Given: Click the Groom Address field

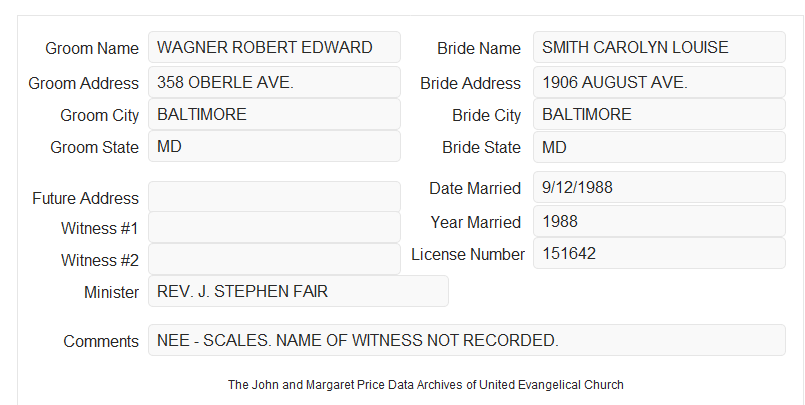Looking at the screenshot, I should [274, 82].
